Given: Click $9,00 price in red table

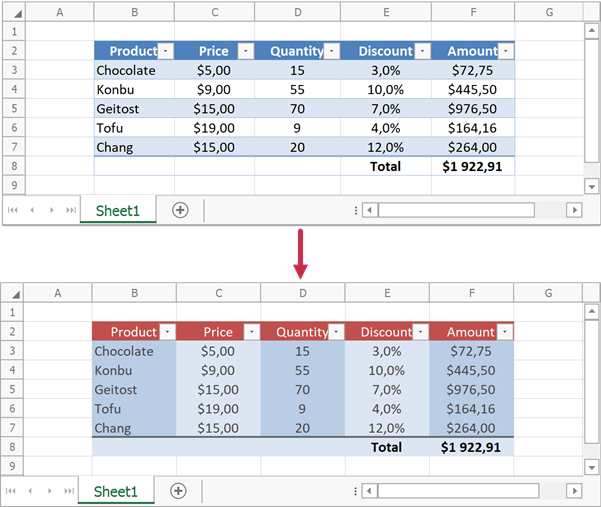Looking at the screenshot, I should click(218, 371).
